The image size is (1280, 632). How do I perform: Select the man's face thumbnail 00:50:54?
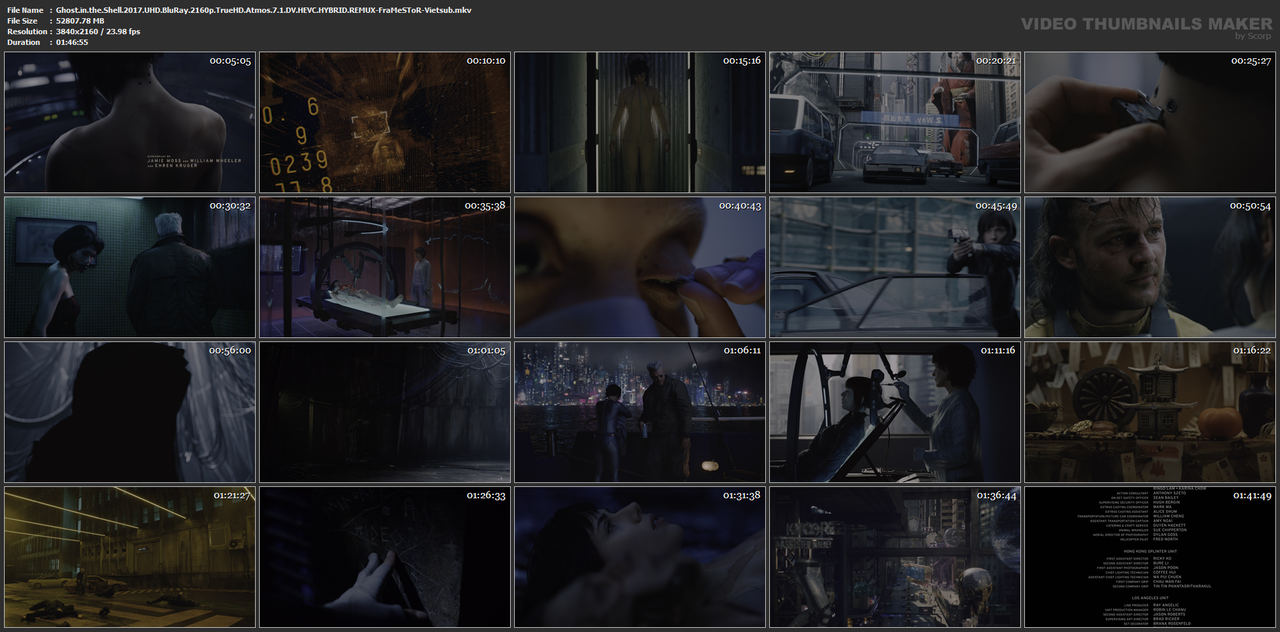[x=1150, y=267]
